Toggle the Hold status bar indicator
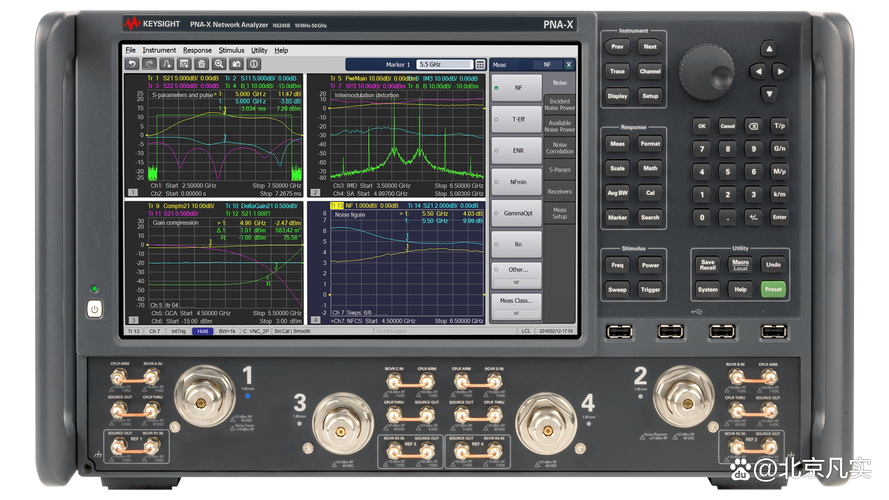The image size is (889, 500). tap(202, 331)
